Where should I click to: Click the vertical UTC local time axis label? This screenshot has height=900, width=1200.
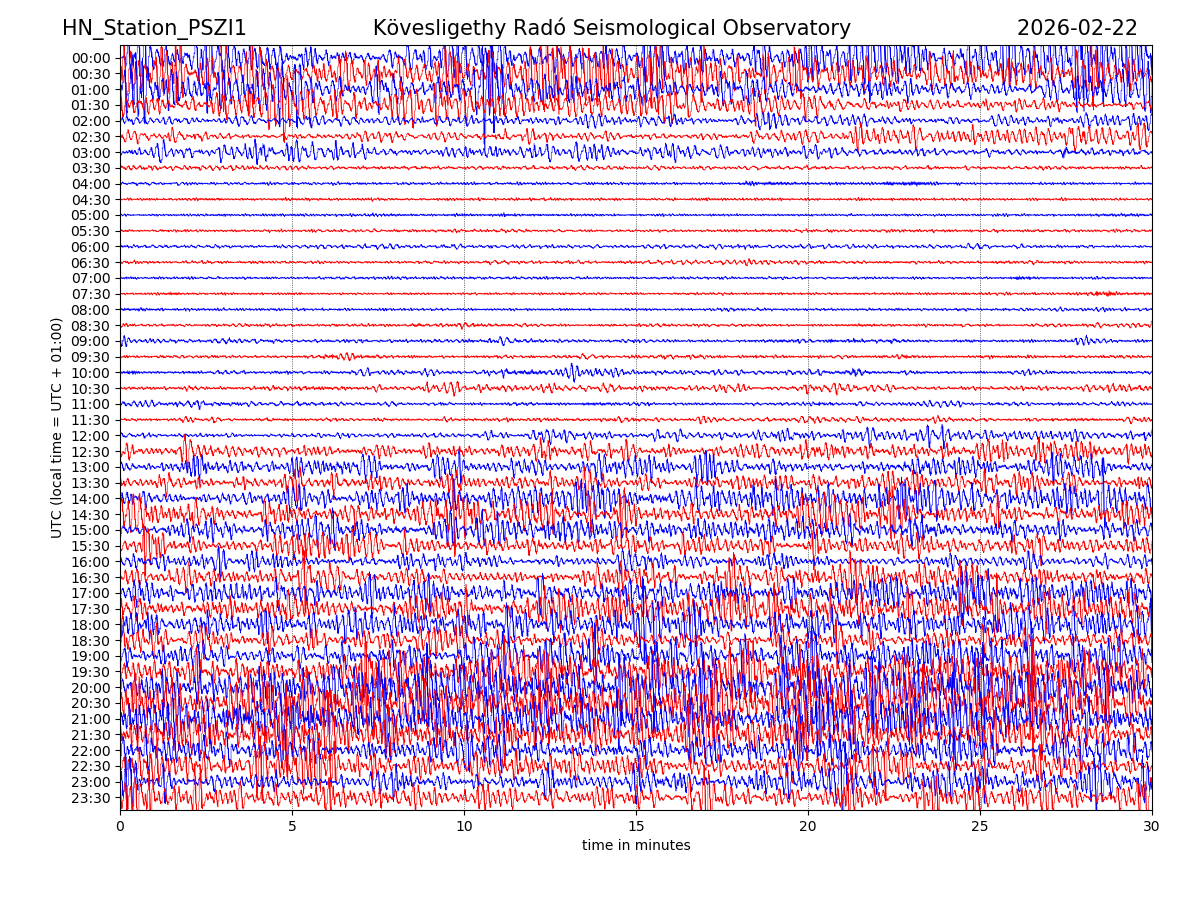(x=57, y=427)
